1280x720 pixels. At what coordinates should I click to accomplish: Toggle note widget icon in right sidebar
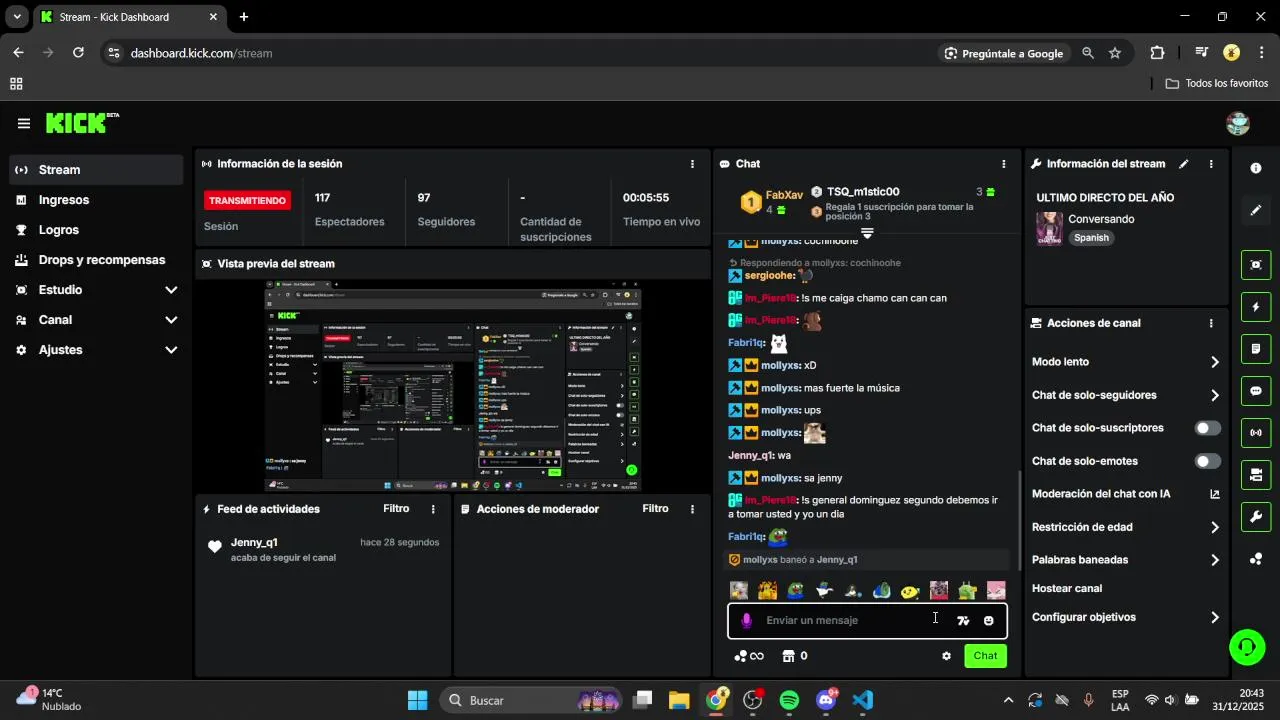[1256, 349]
